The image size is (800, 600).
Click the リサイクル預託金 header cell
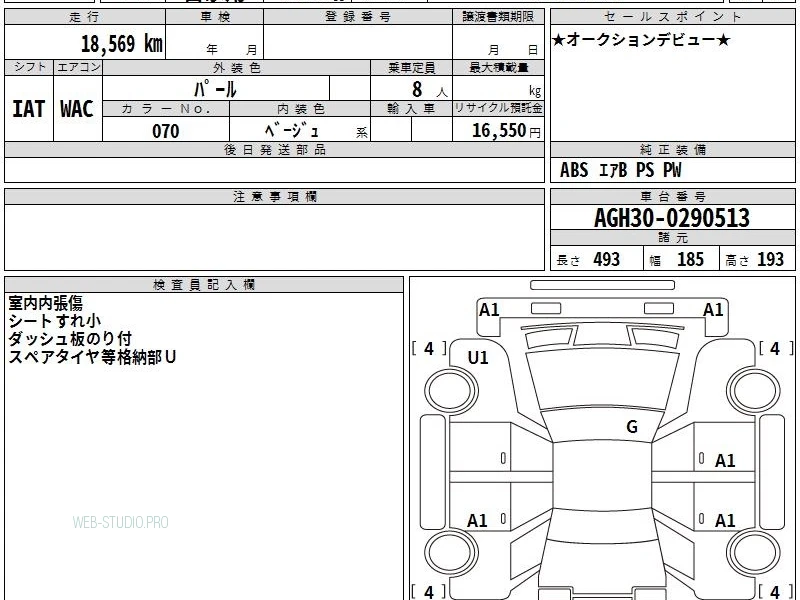[x=498, y=109]
